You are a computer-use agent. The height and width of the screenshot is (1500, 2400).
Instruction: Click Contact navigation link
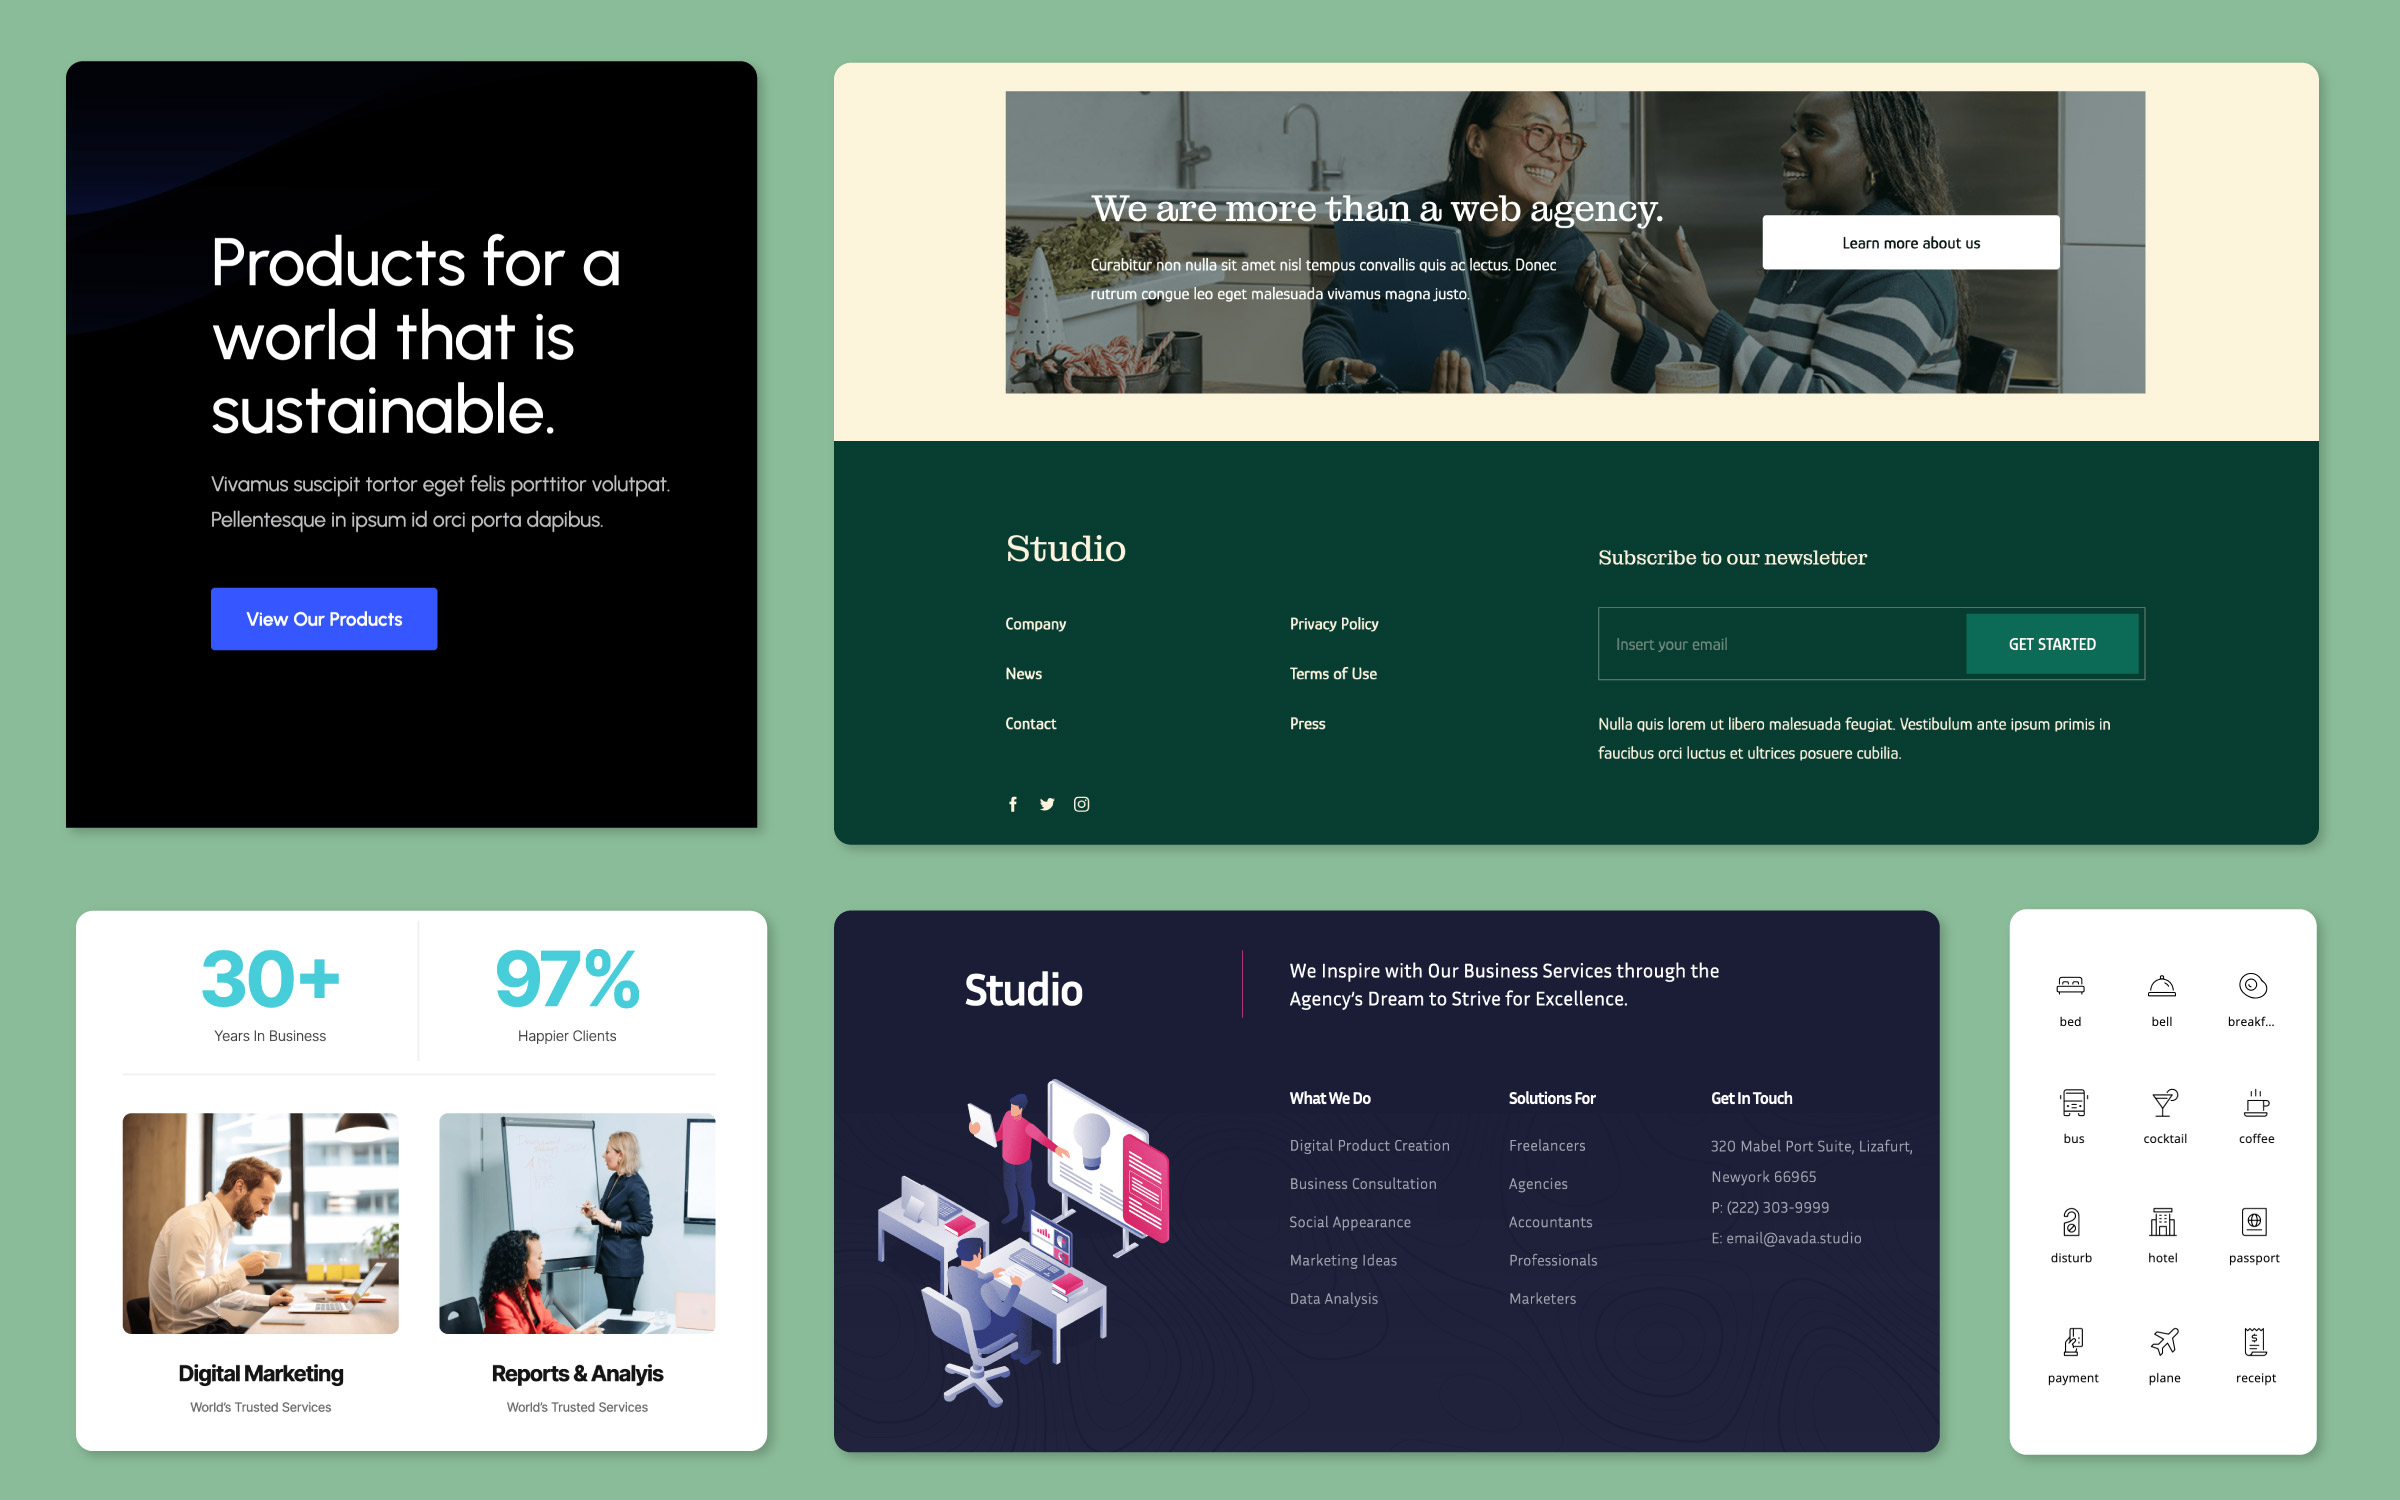coord(1030,722)
